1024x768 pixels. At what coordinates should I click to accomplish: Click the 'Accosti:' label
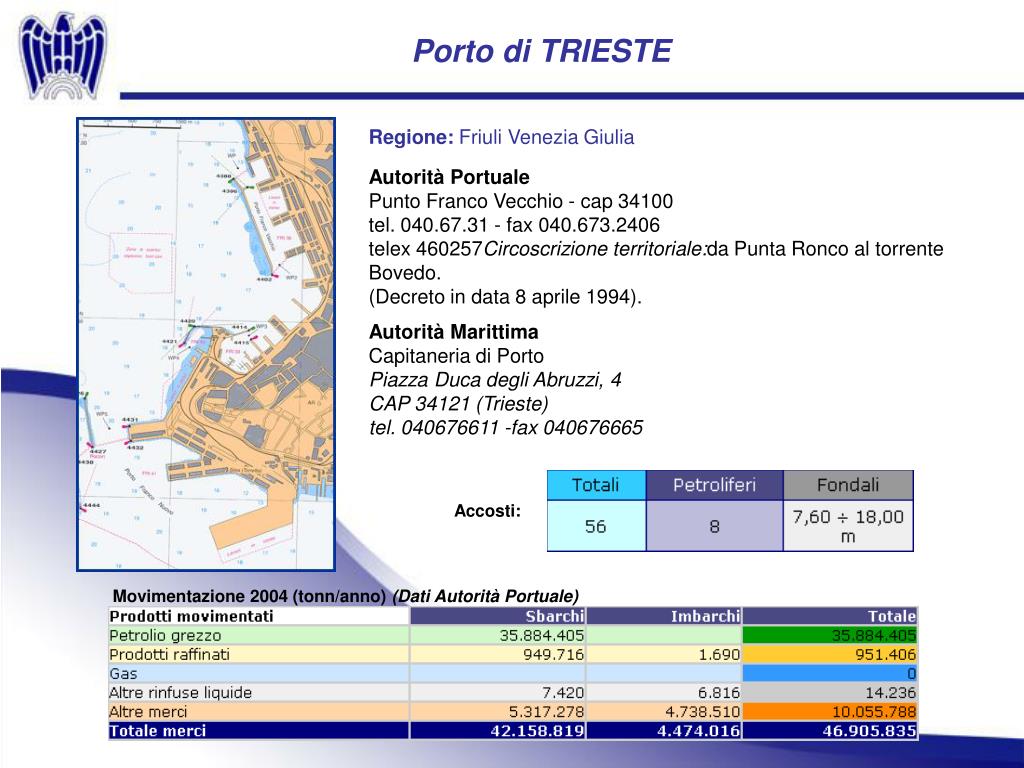[x=488, y=511]
